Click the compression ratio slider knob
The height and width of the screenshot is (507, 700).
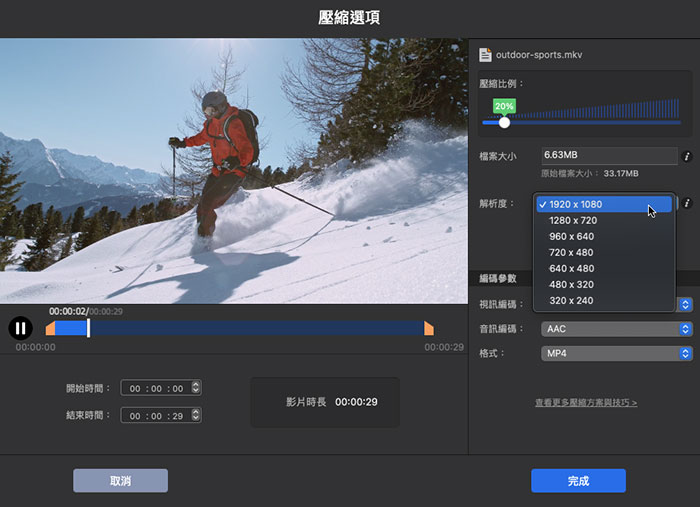[504, 122]
